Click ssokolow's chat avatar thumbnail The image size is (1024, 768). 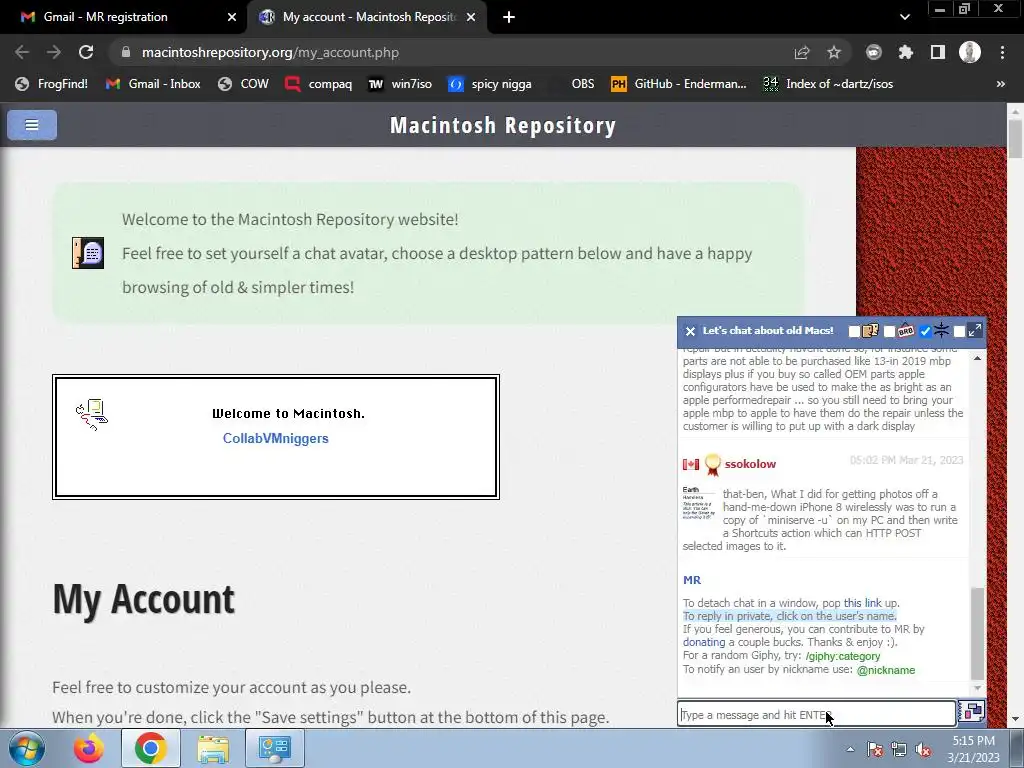click(699, 502)
